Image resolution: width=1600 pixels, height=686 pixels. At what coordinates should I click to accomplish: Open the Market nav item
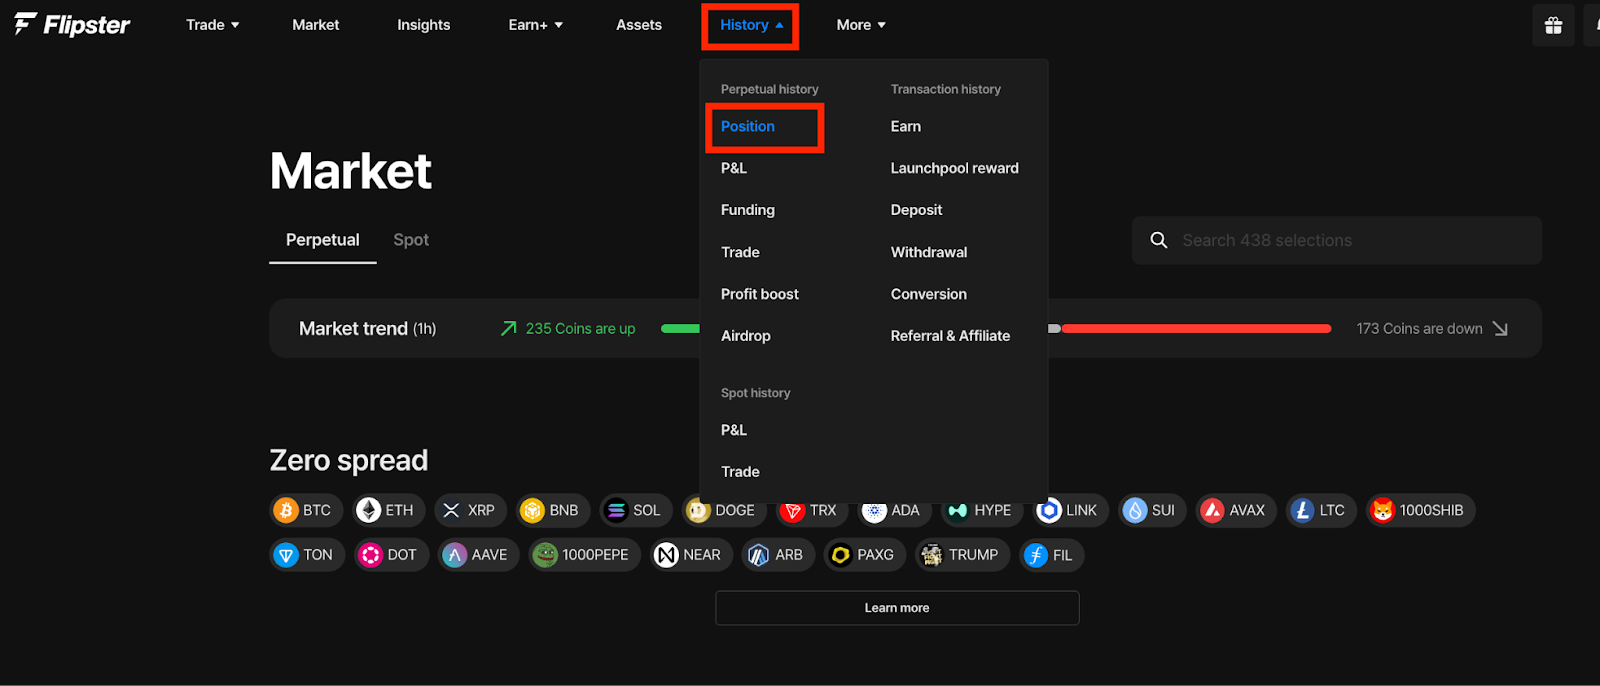[316, 25]
